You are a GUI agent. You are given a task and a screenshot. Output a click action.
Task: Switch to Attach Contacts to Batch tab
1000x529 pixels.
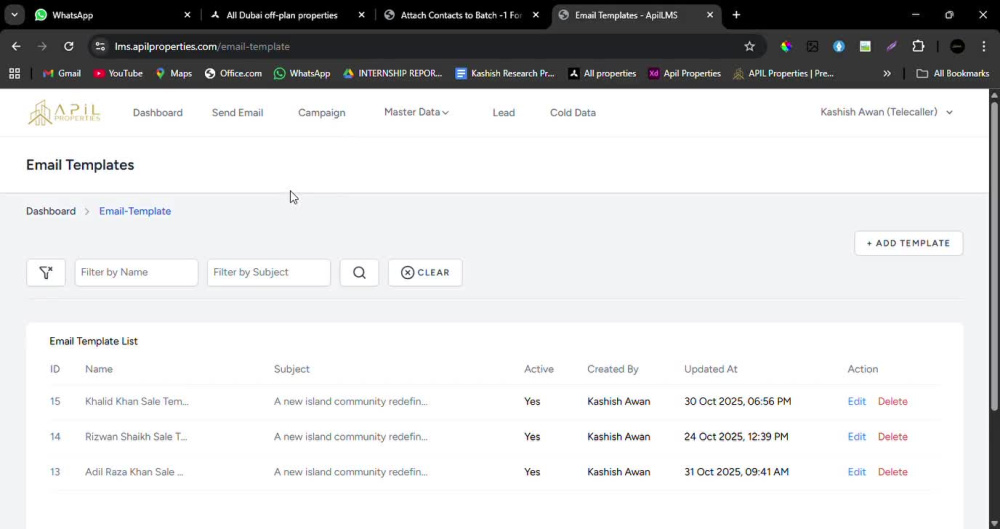click(460, 15)
